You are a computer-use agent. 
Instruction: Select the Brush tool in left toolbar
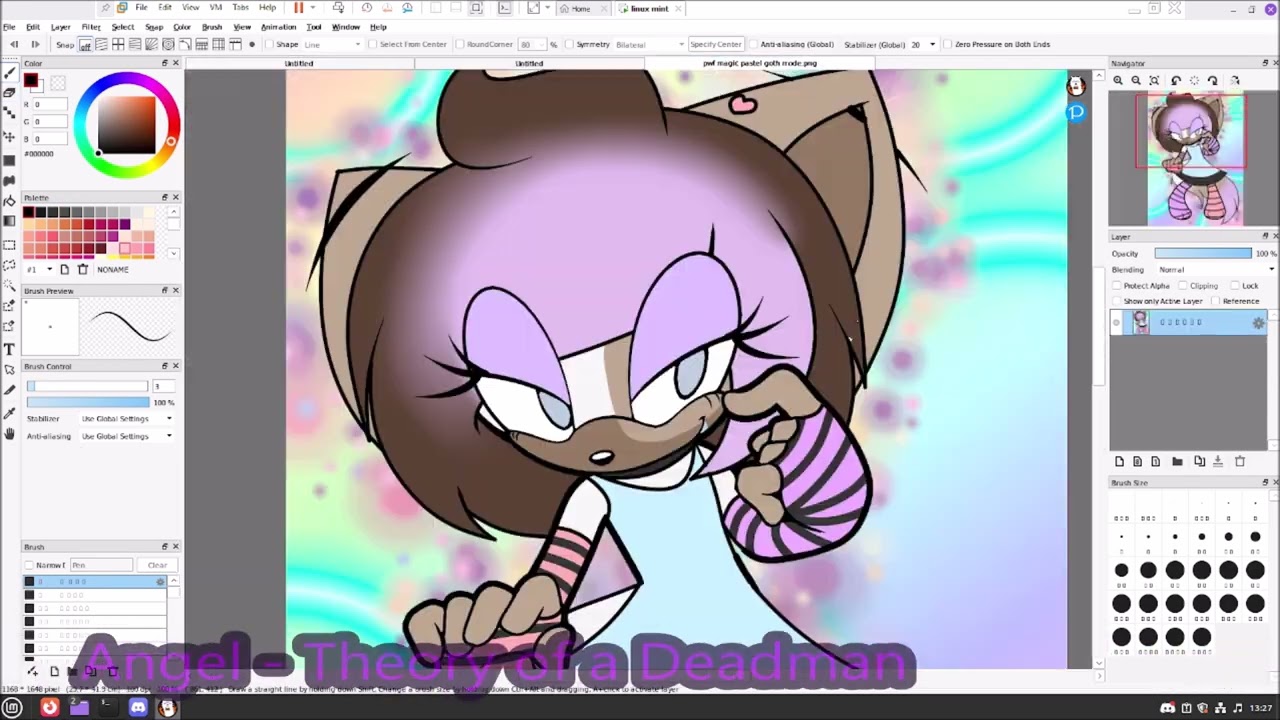point(10,71)
